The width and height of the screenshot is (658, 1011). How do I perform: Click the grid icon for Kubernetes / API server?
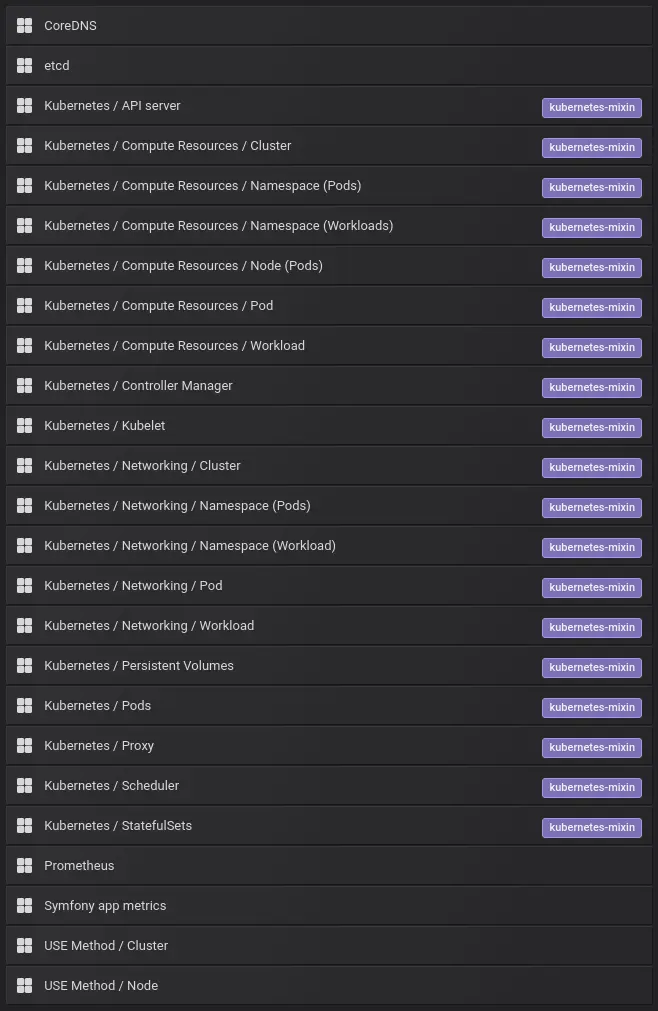coord(24,105)
